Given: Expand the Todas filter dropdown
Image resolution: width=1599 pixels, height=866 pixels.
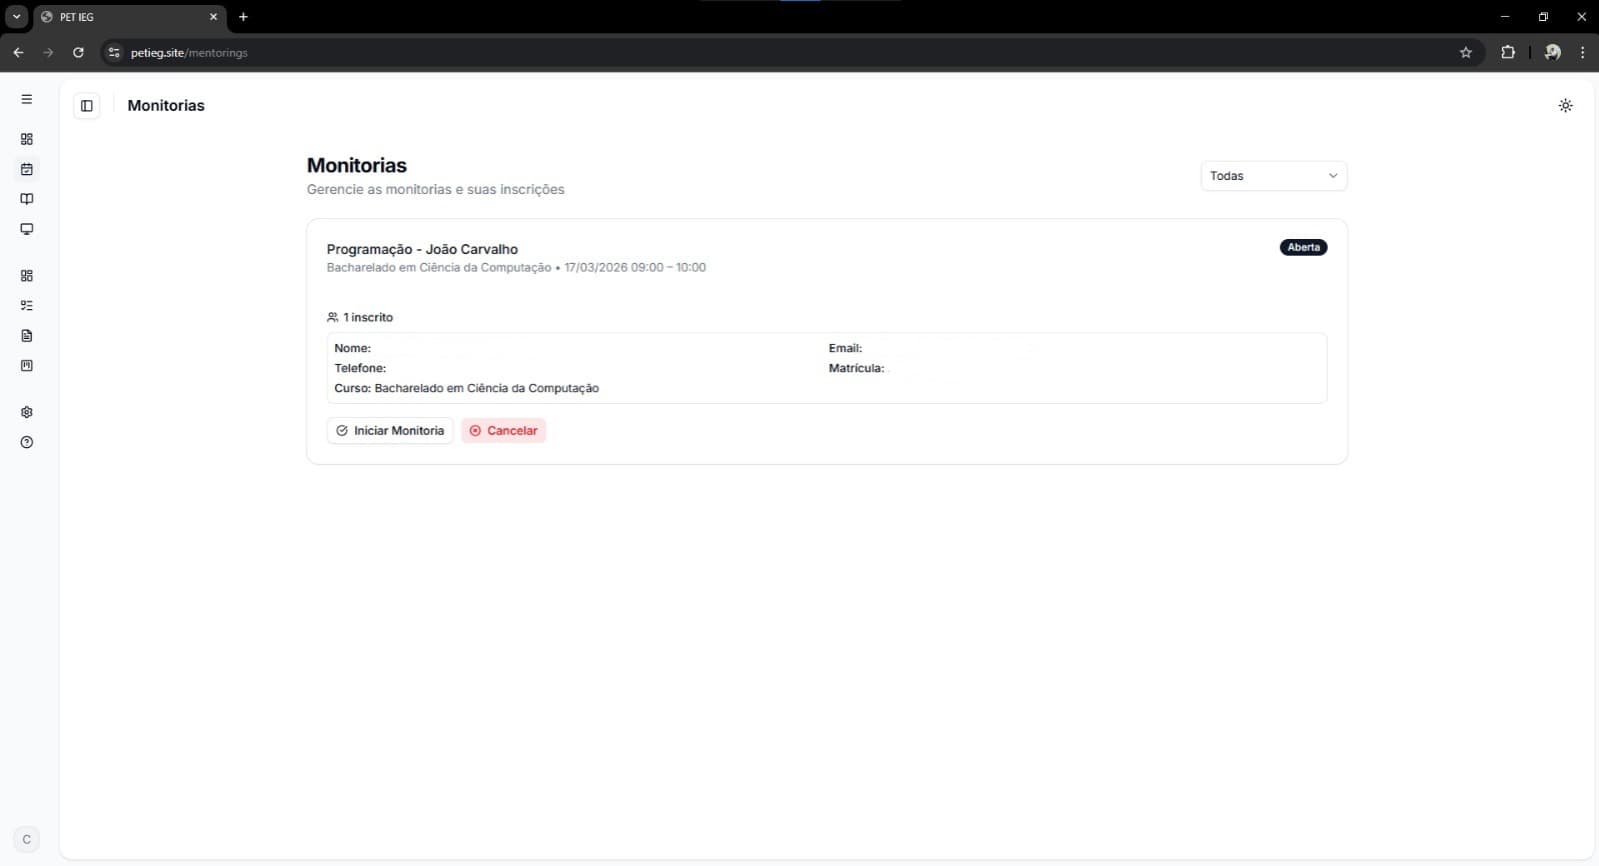Looking at the screenshot, I should point(1273,176).
